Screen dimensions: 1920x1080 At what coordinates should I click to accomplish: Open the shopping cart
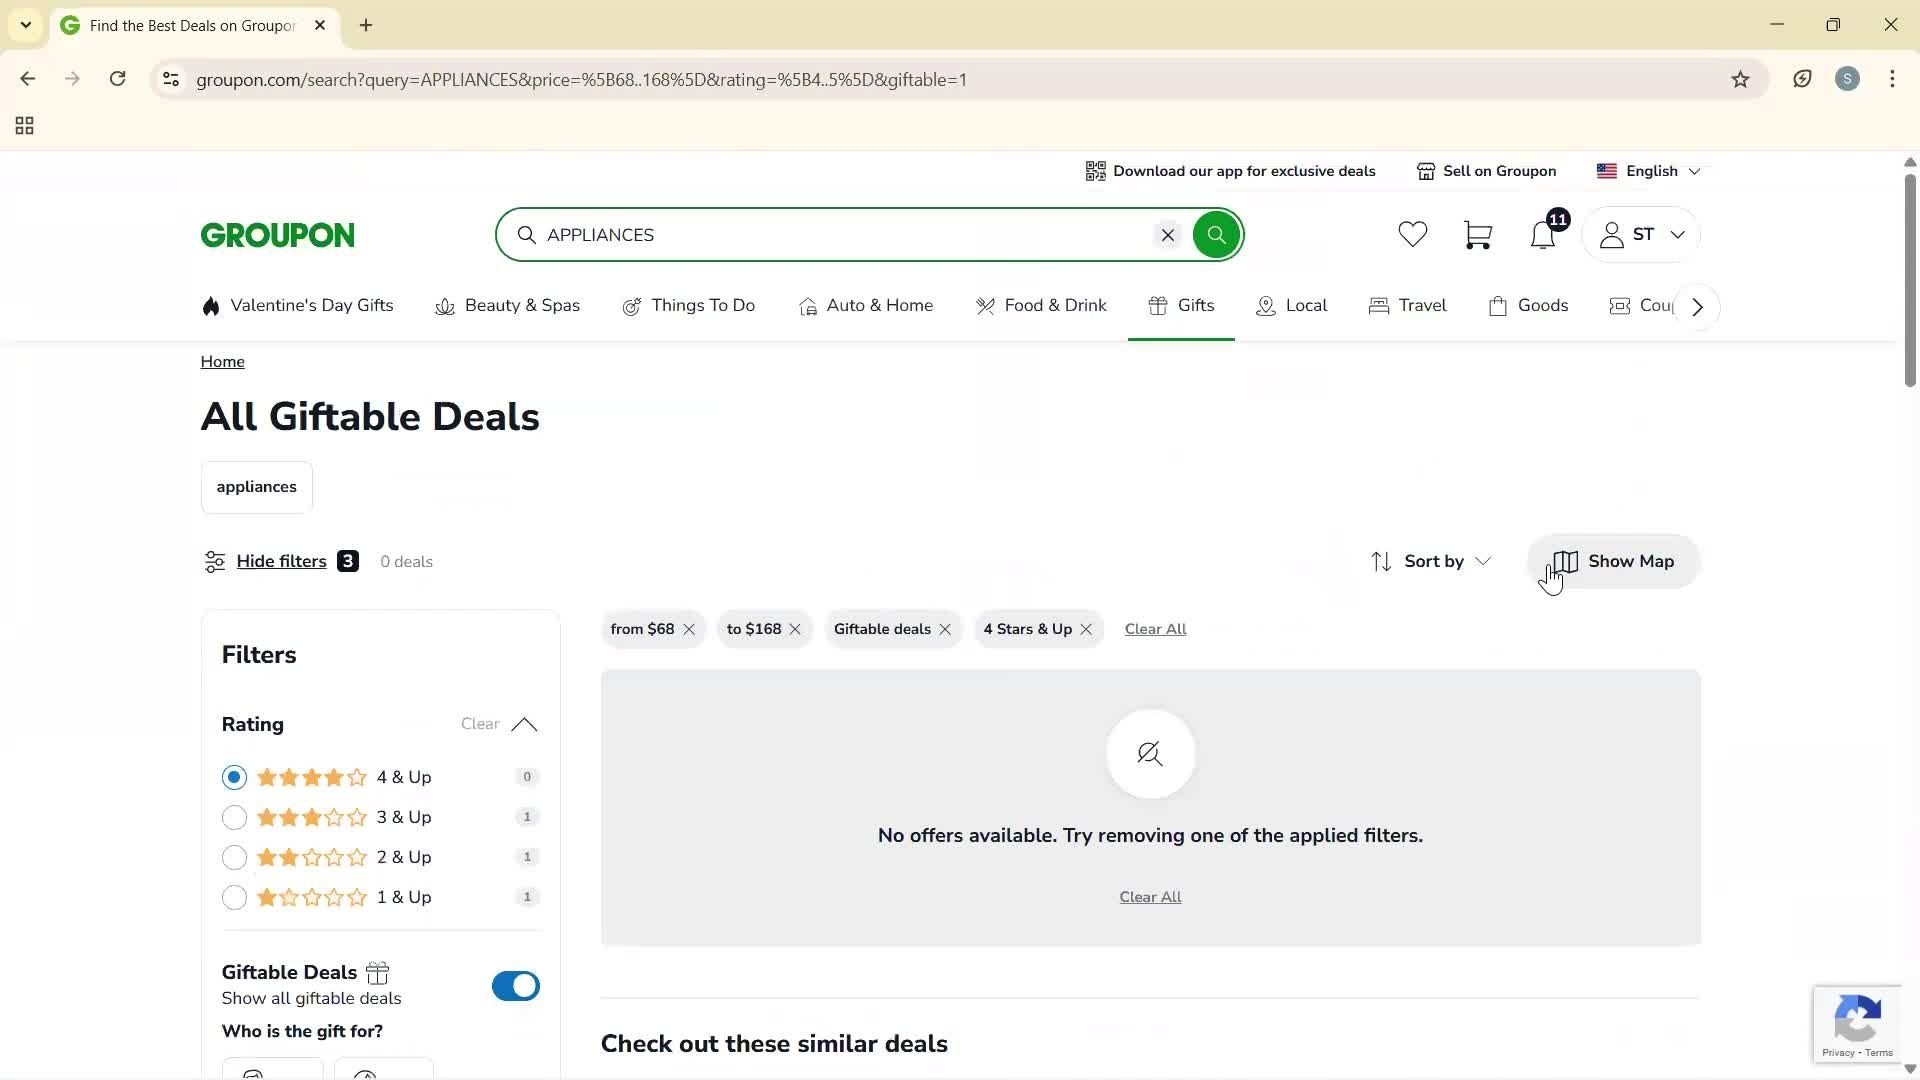[x=1477, y=234]
